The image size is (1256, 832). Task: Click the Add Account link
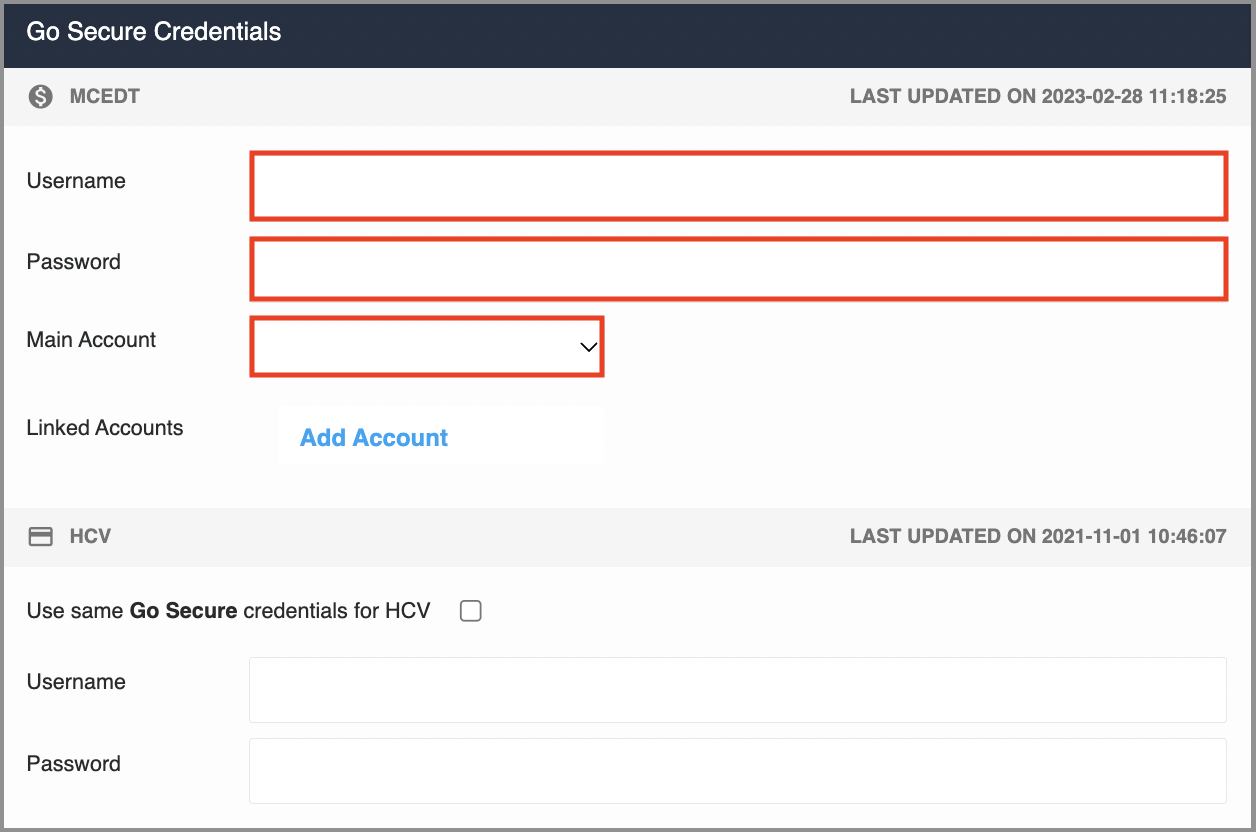pos(374,438)
